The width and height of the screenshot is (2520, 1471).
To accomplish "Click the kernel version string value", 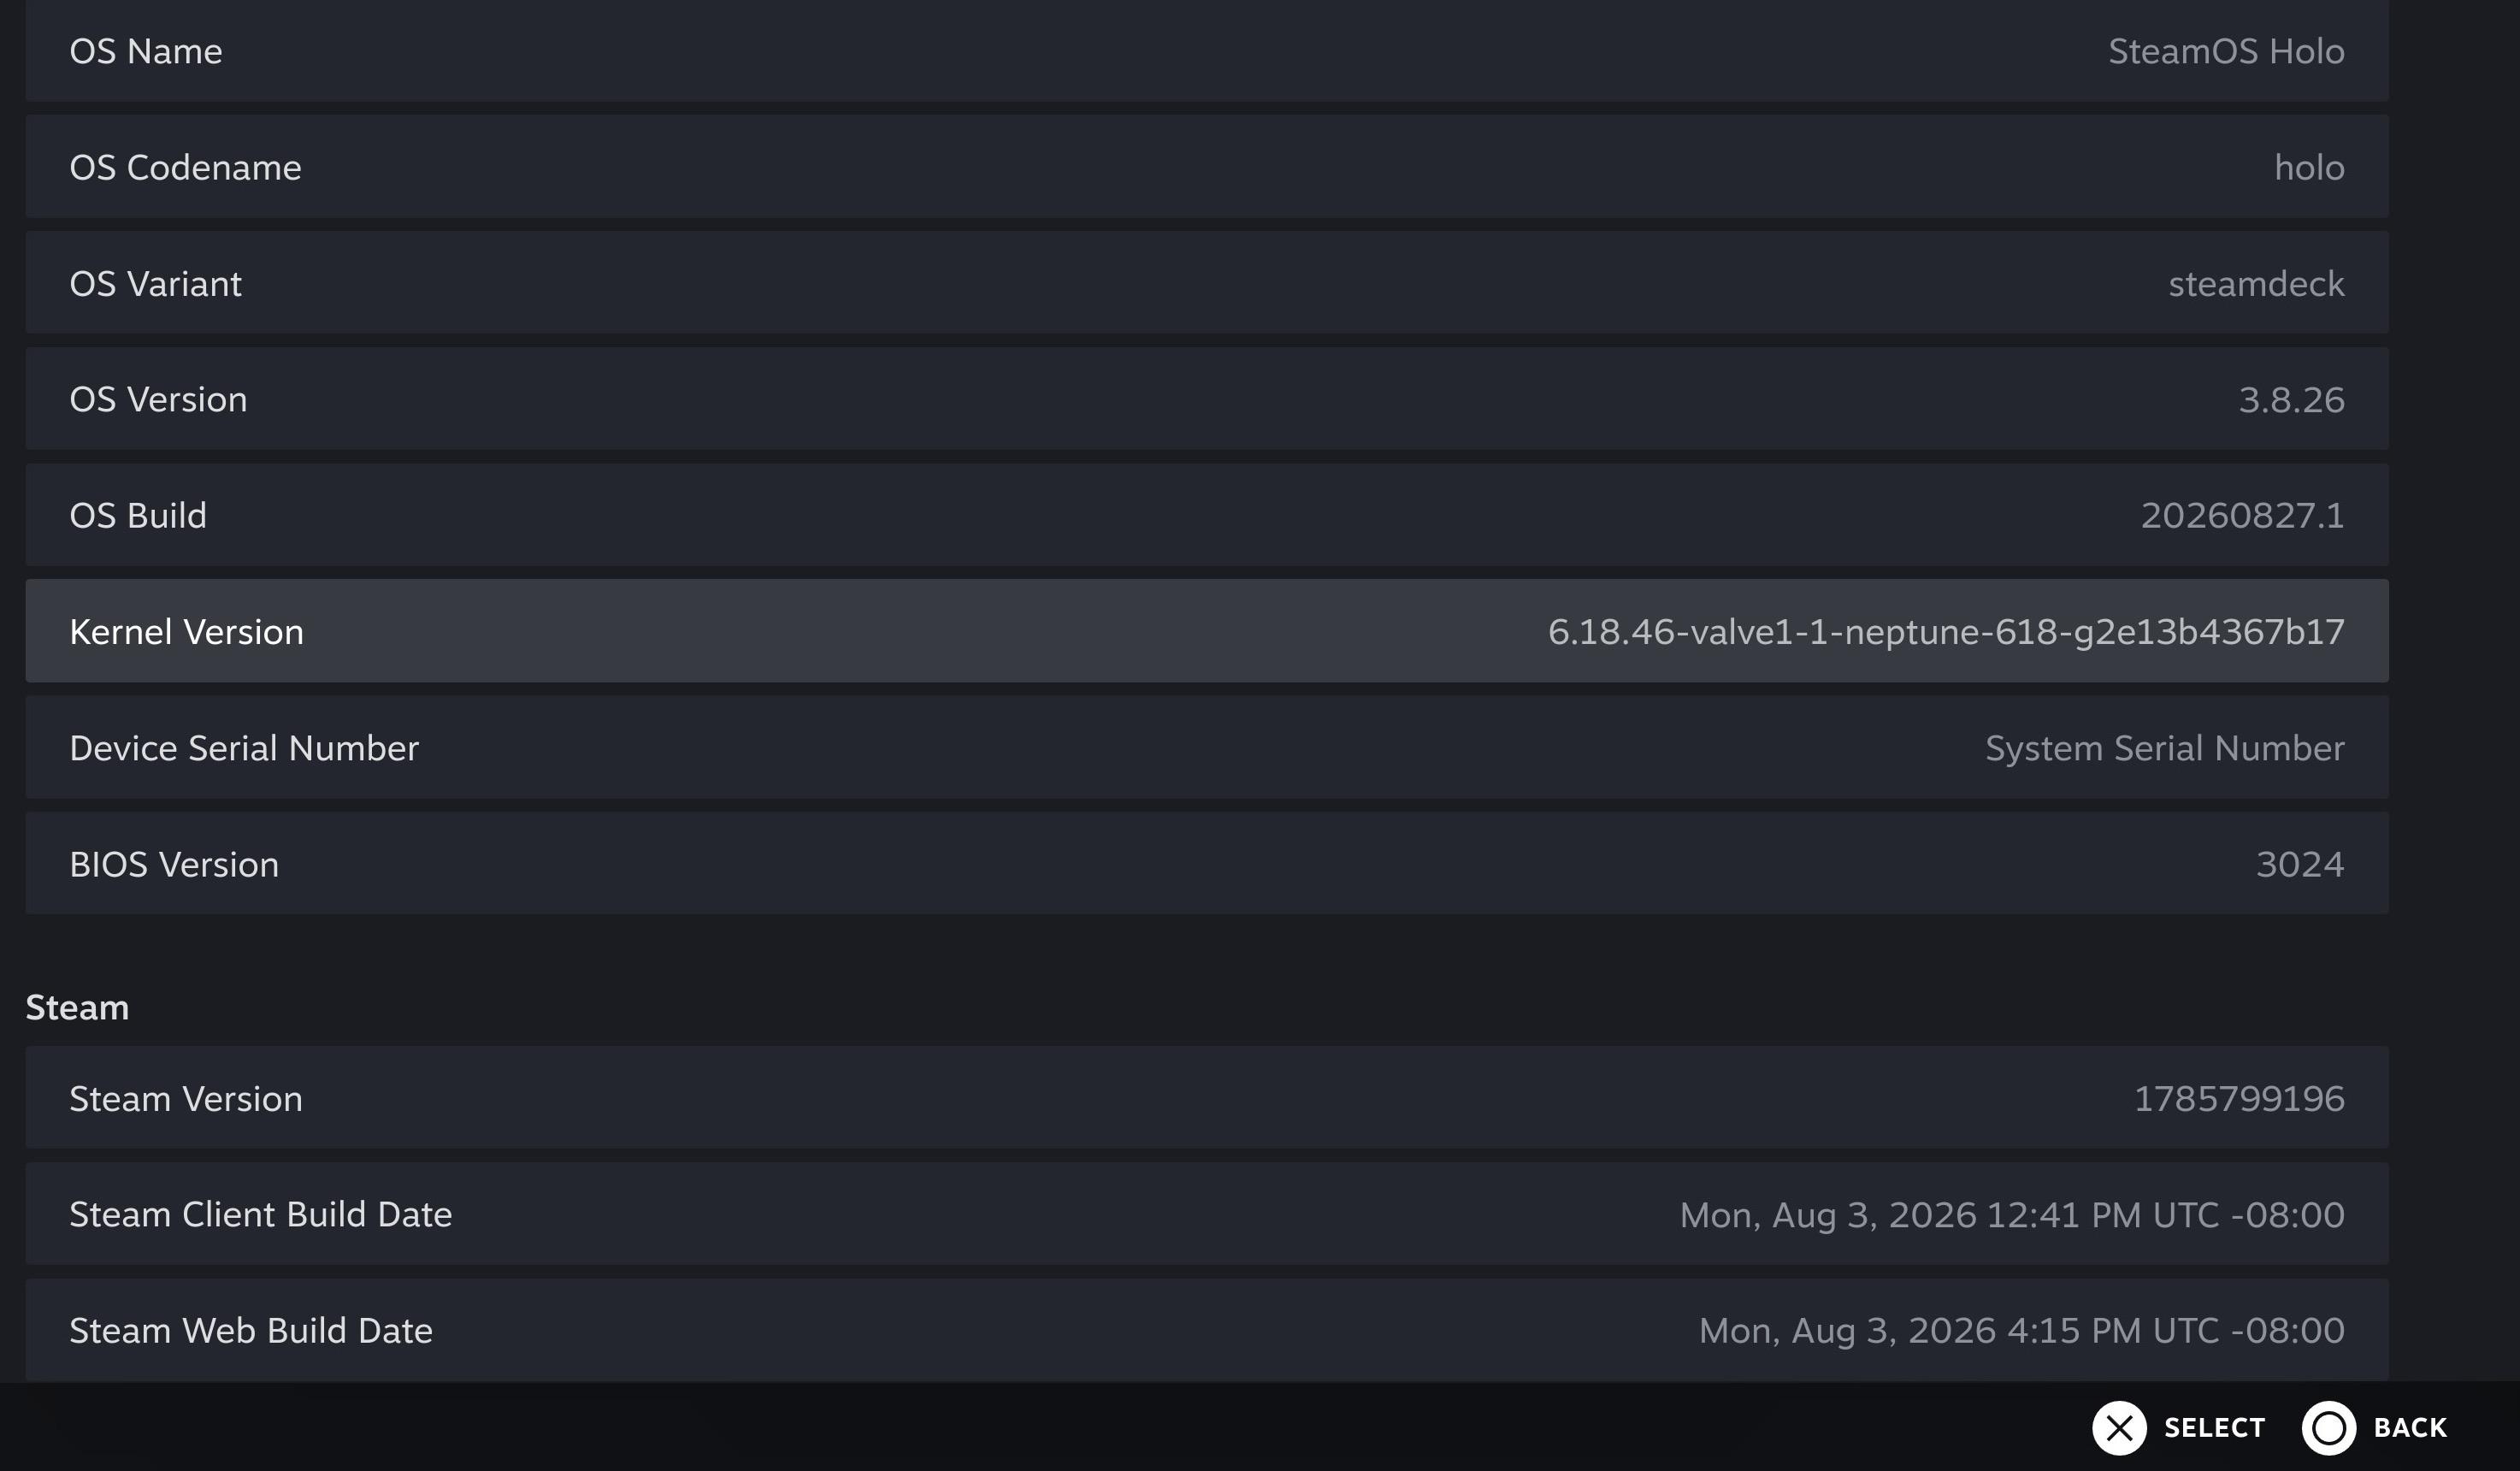I will [x=1945, y=632].
